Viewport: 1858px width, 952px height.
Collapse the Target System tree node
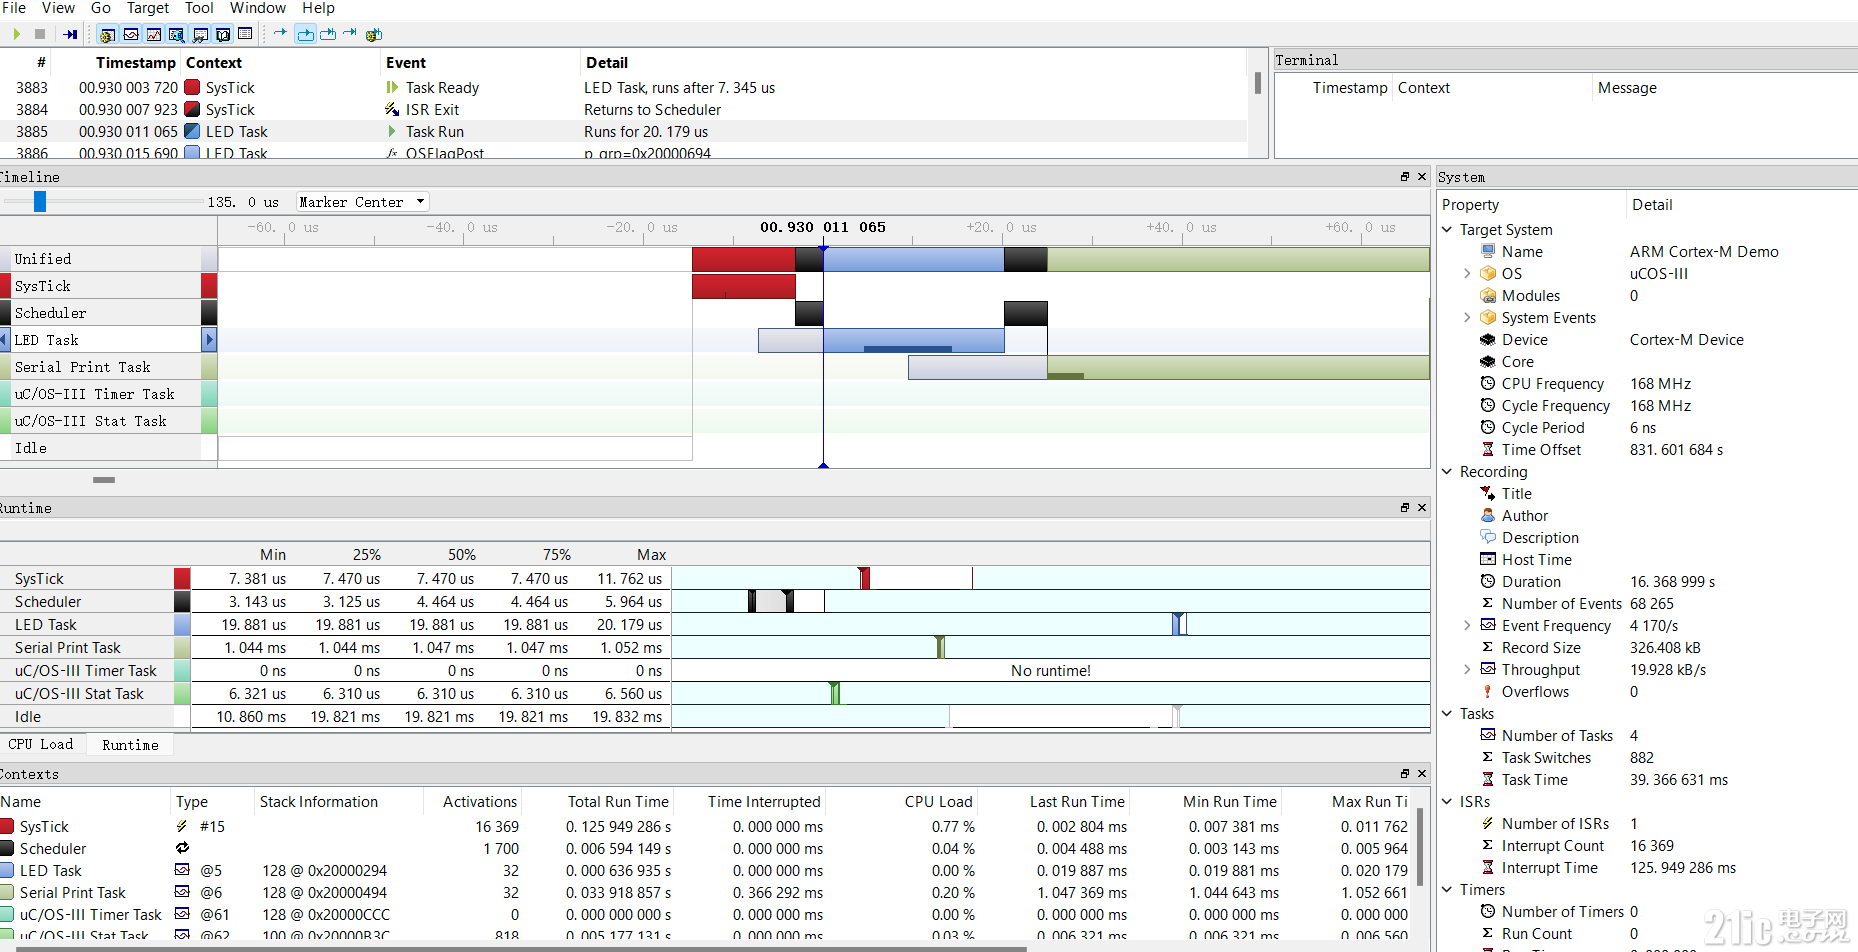point(1447,230)
